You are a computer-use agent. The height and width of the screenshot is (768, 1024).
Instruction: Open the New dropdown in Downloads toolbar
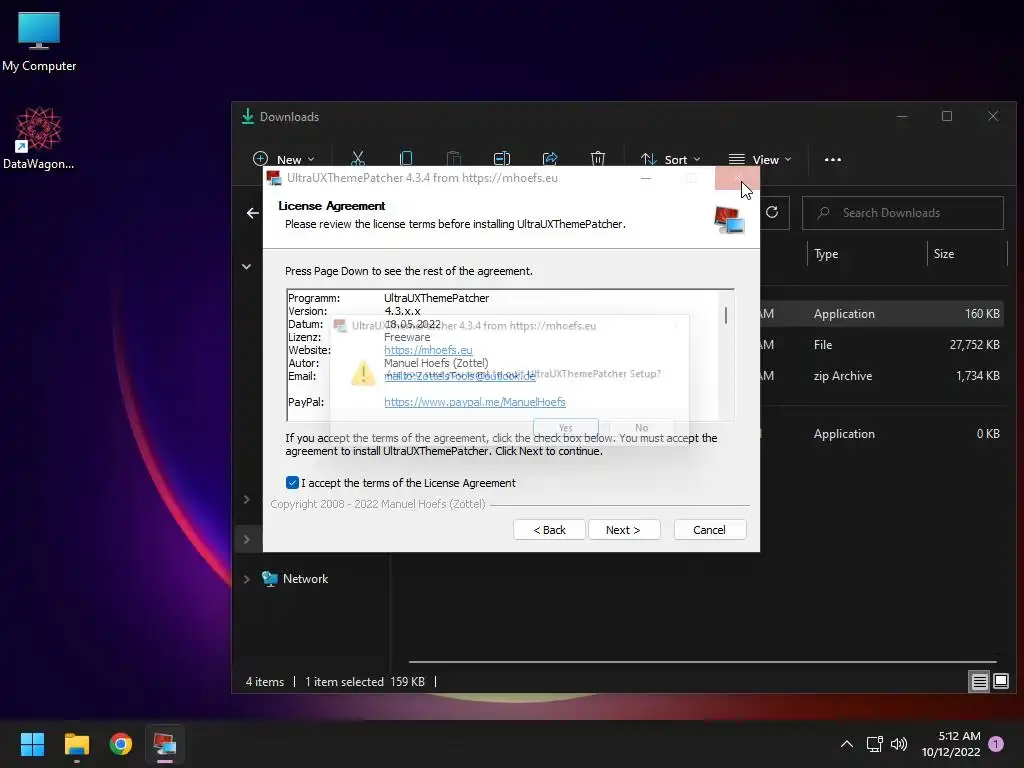283,159
